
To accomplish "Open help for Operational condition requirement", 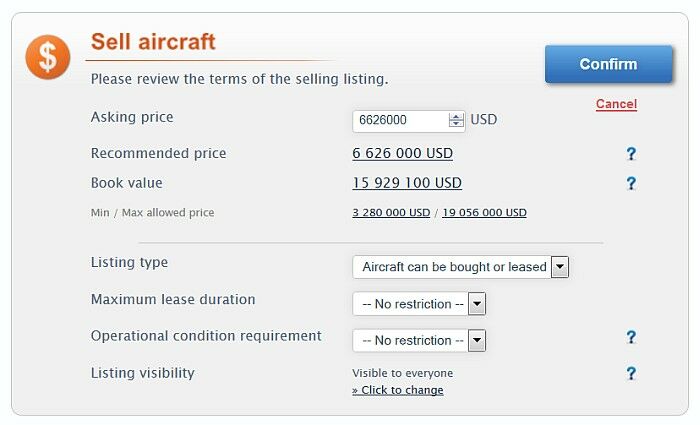I will click(x=631, y=337).
